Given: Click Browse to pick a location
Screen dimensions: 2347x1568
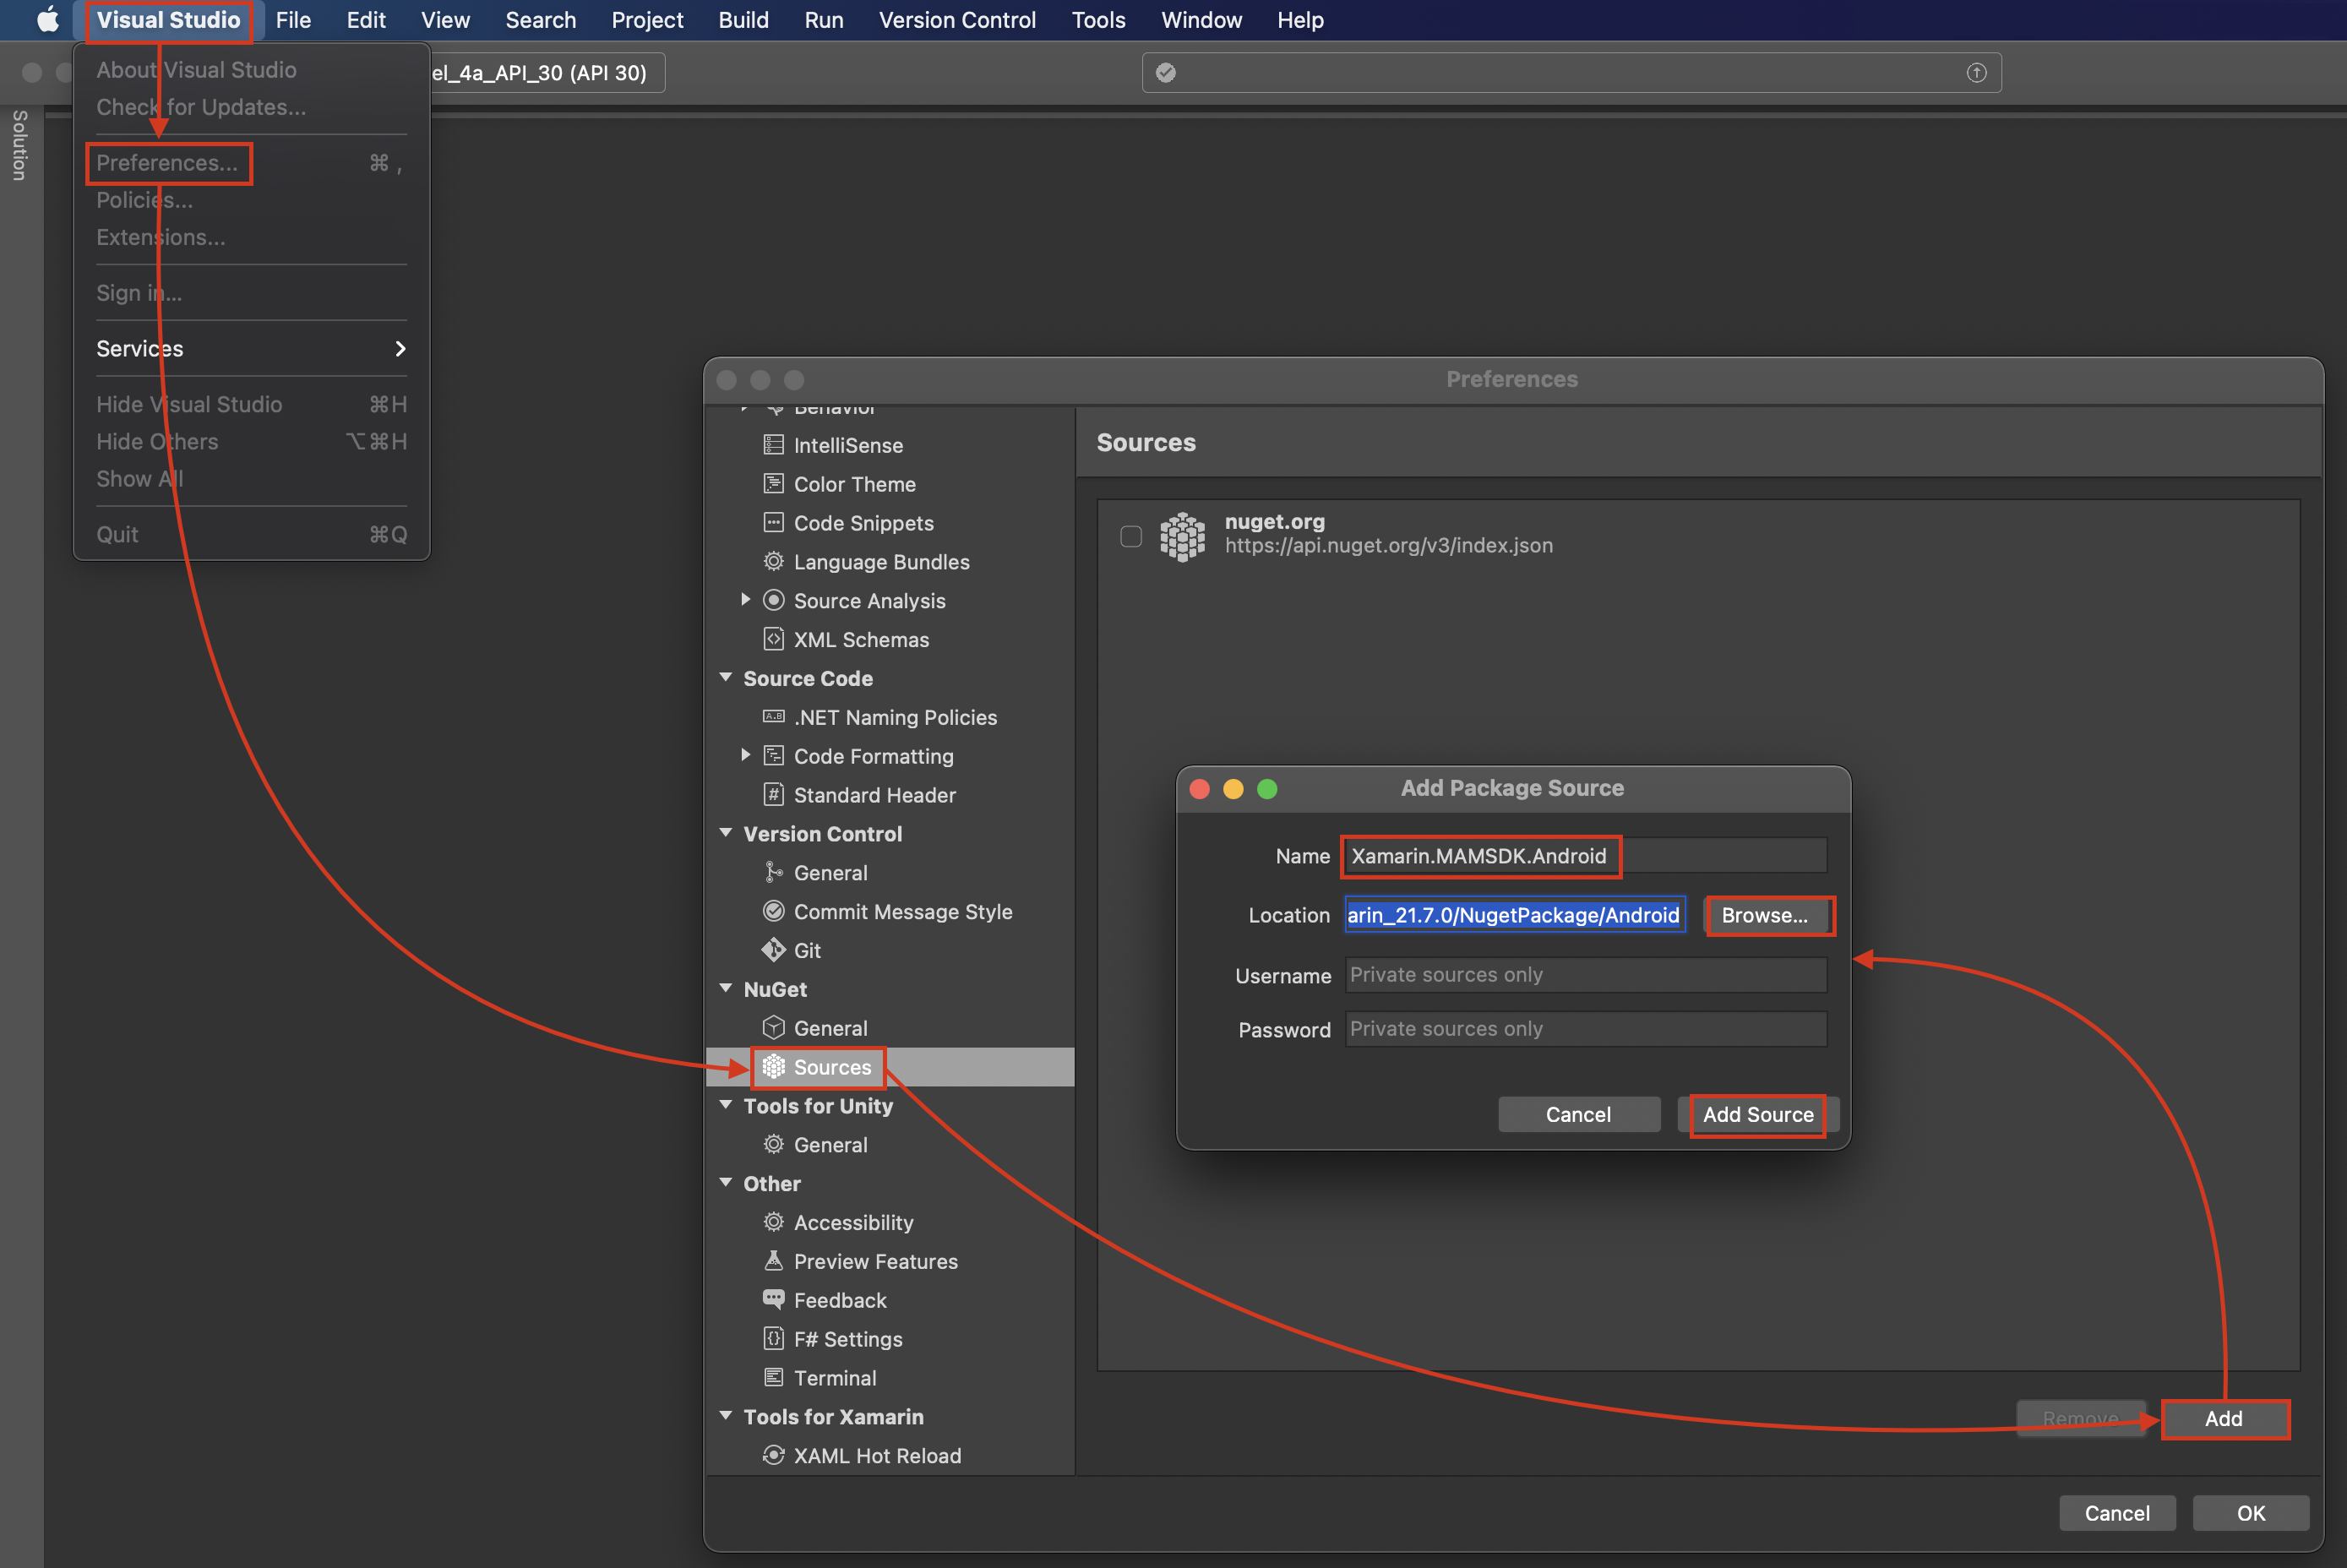Looking at the screenshot, I should 1767,915.
